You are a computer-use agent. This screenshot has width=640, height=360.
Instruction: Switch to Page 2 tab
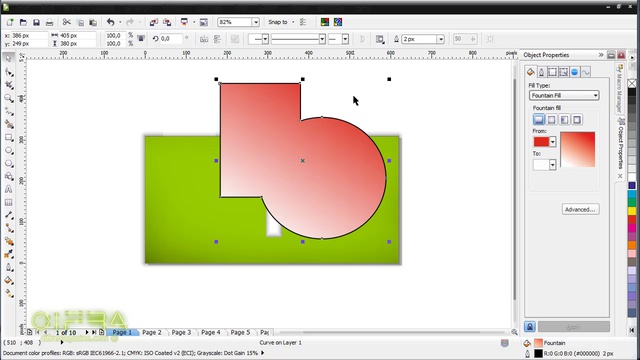(152, 332)
